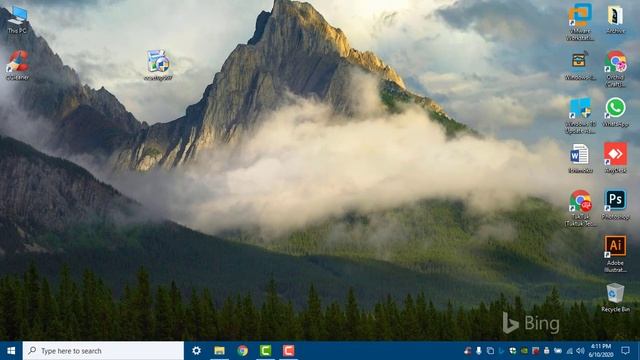Image resolution: width=640 pixels, height=360 pixels.
Task: Open CCleaner desktop shortcut
Action: [x=17, y=65]
